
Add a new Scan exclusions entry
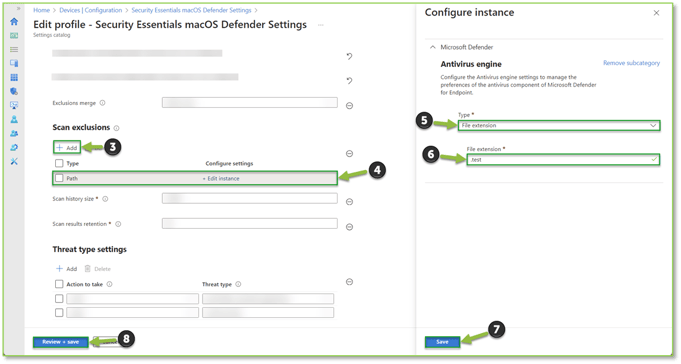pos(67,148)
